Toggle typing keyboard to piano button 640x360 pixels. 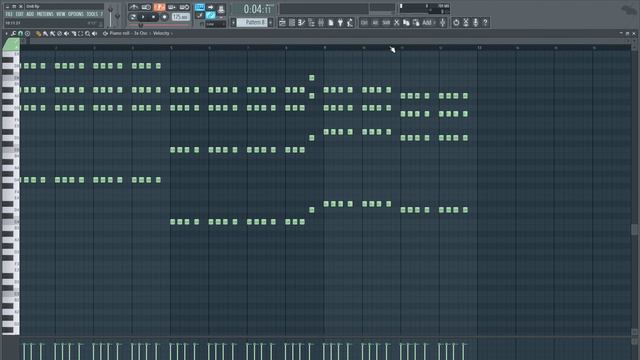[x=200, y=7]
